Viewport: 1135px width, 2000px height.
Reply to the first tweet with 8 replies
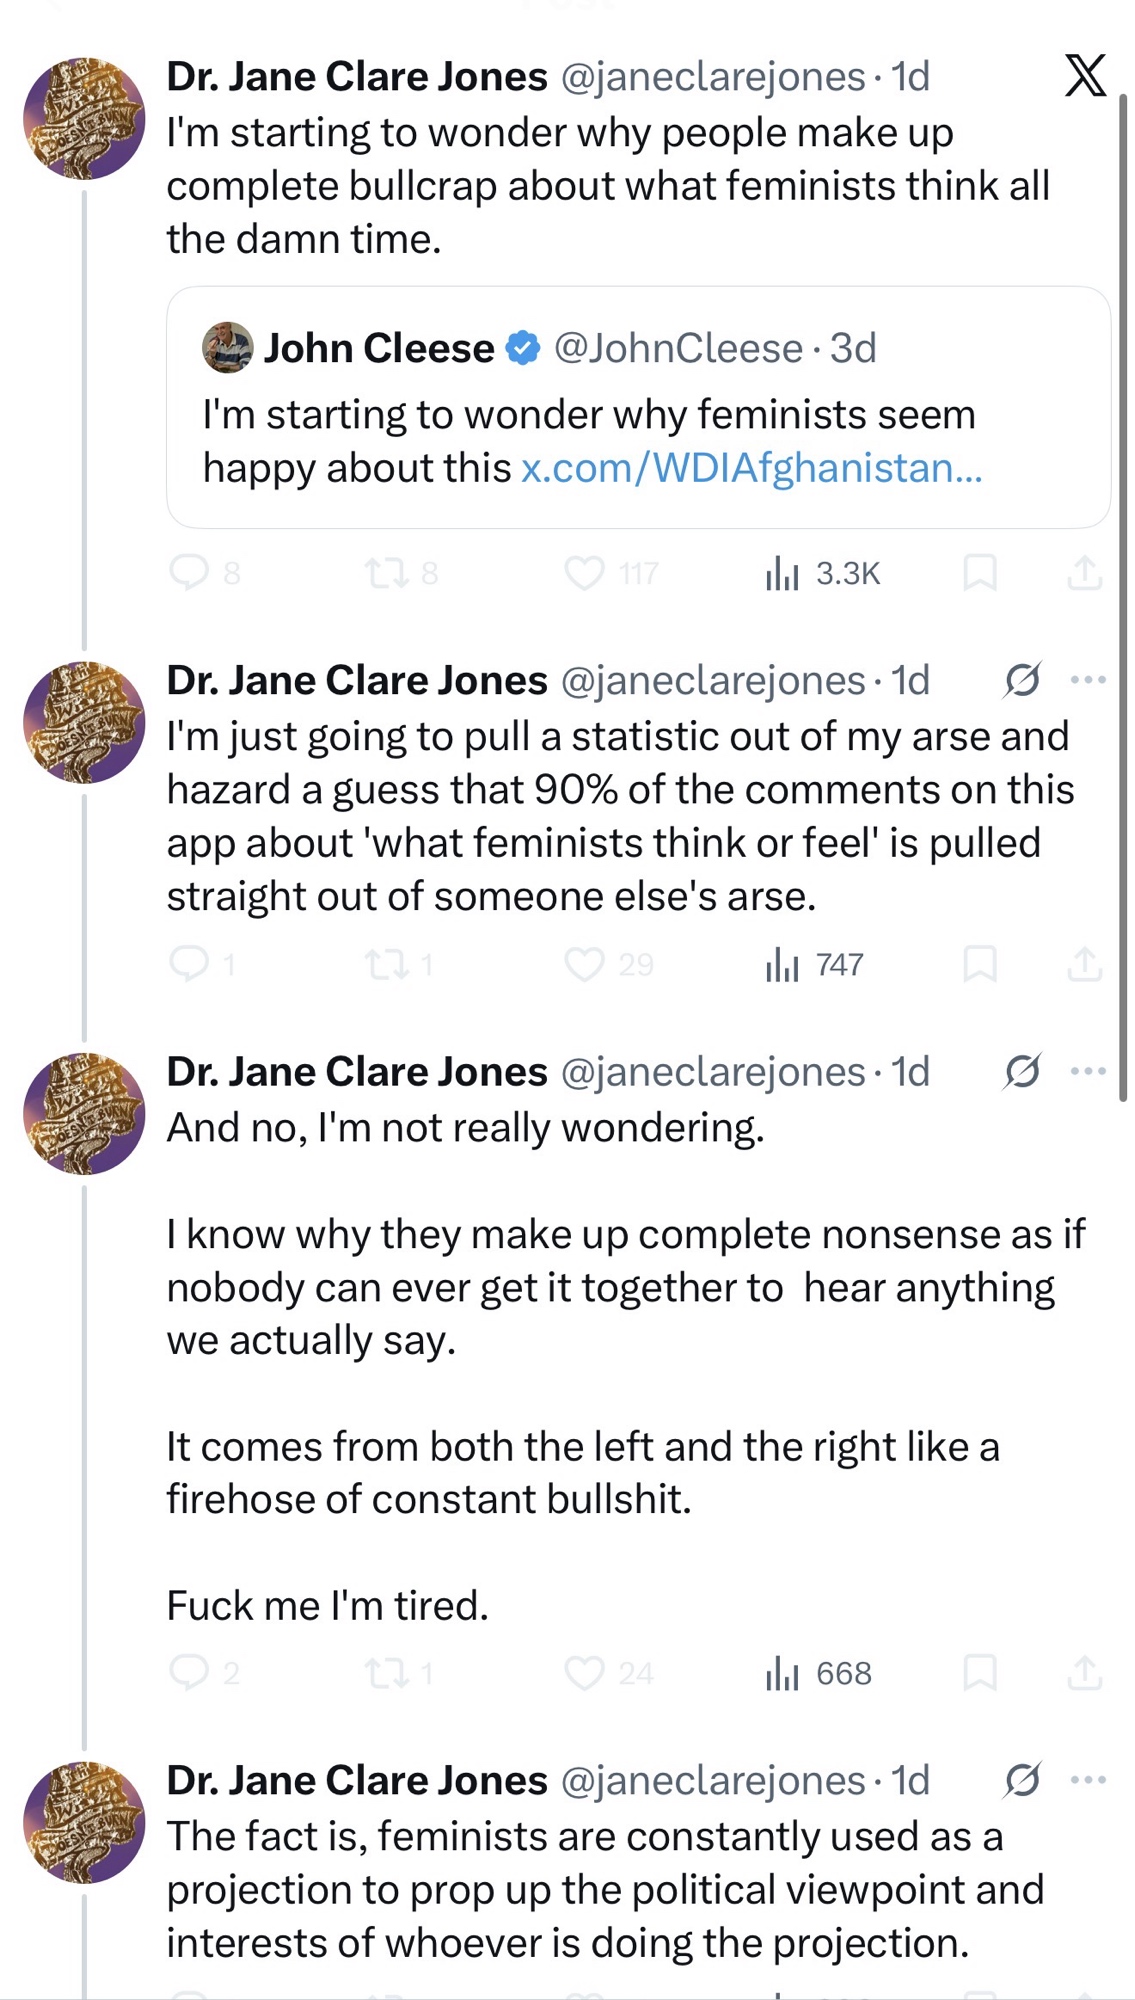click(189, 572)
